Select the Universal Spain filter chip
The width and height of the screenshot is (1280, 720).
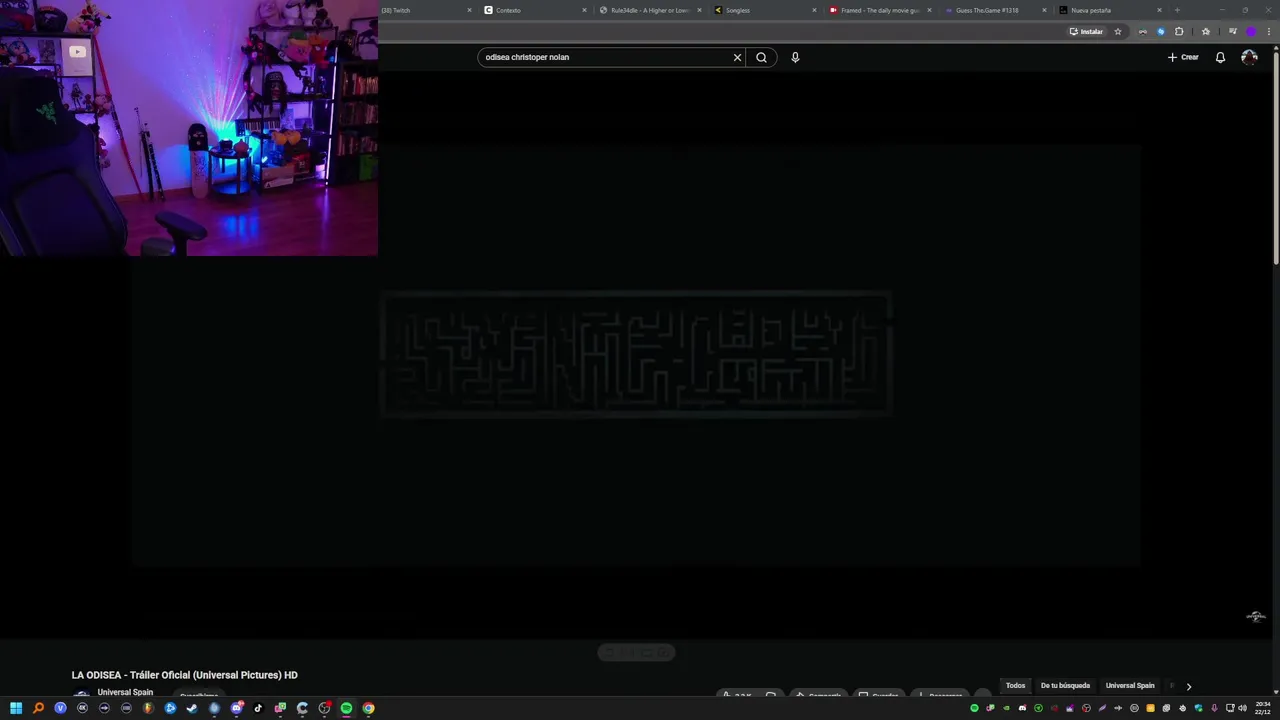click(x=1130, y=686)
